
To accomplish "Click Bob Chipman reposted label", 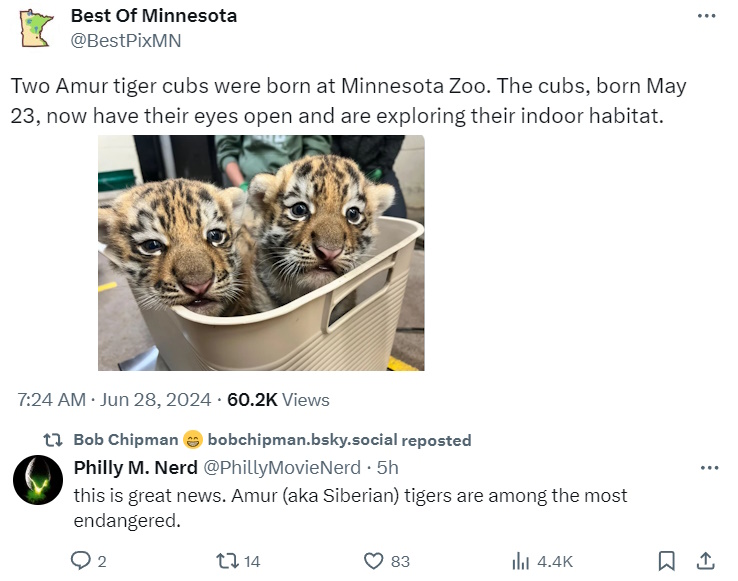I will tap(270, 440).
